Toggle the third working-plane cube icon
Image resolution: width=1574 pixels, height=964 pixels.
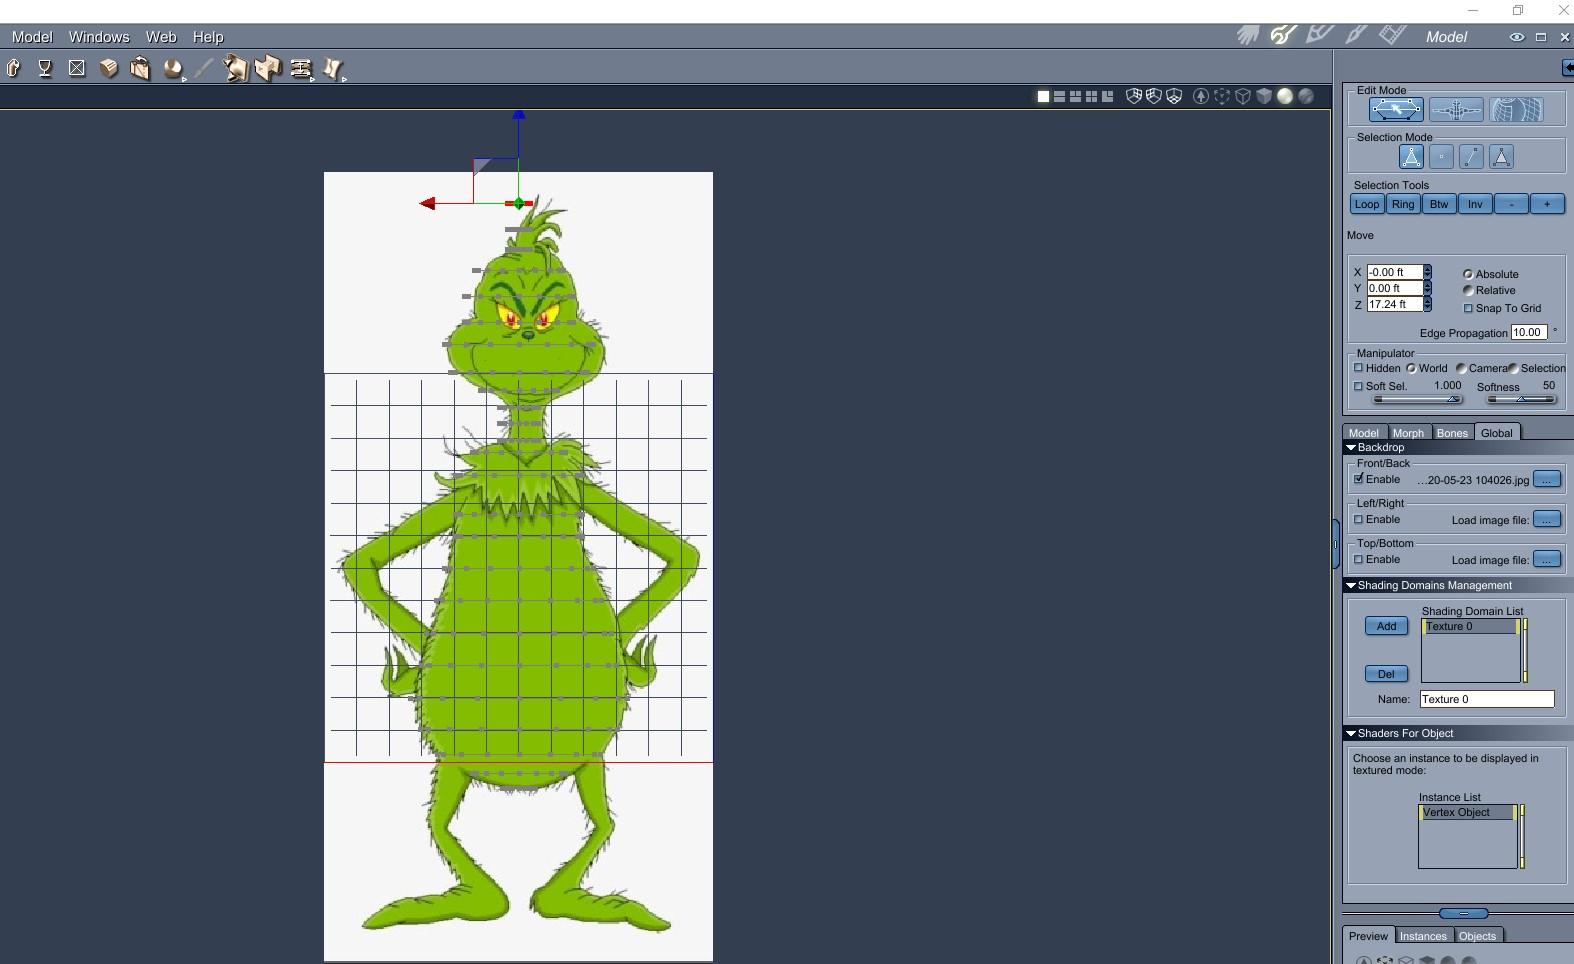click(1174, 96)
